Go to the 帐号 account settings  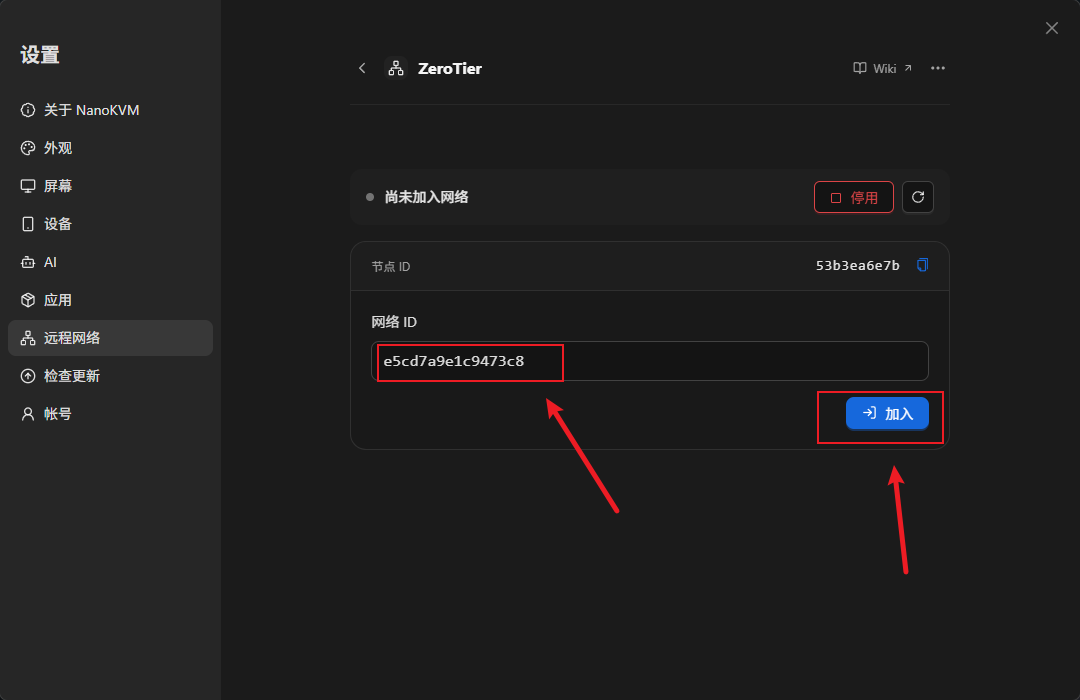110,413
